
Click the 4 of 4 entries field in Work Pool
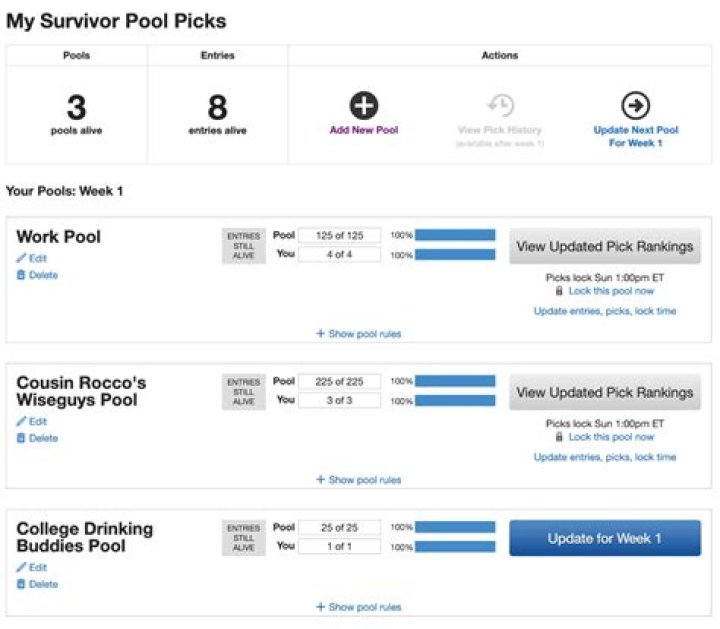[x=339, y=255]
